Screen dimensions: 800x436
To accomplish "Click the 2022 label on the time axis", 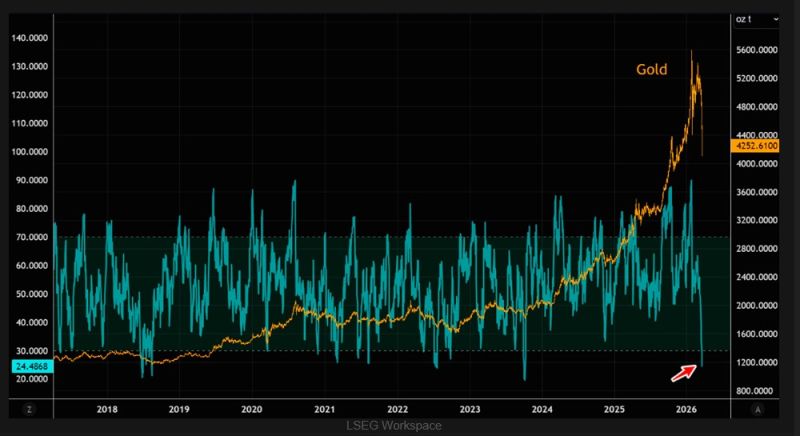I will click(397, 409).
